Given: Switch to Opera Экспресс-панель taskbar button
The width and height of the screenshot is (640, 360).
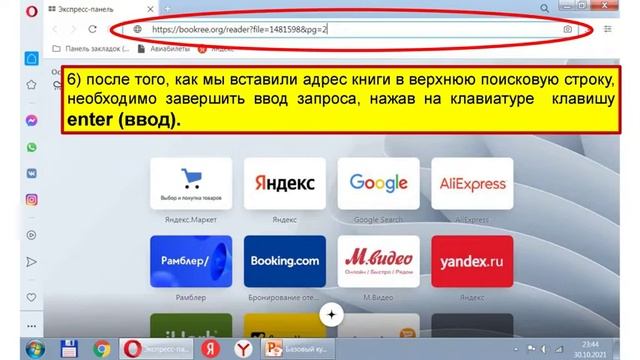Looking at the screenshot, I should coord(156,349).
